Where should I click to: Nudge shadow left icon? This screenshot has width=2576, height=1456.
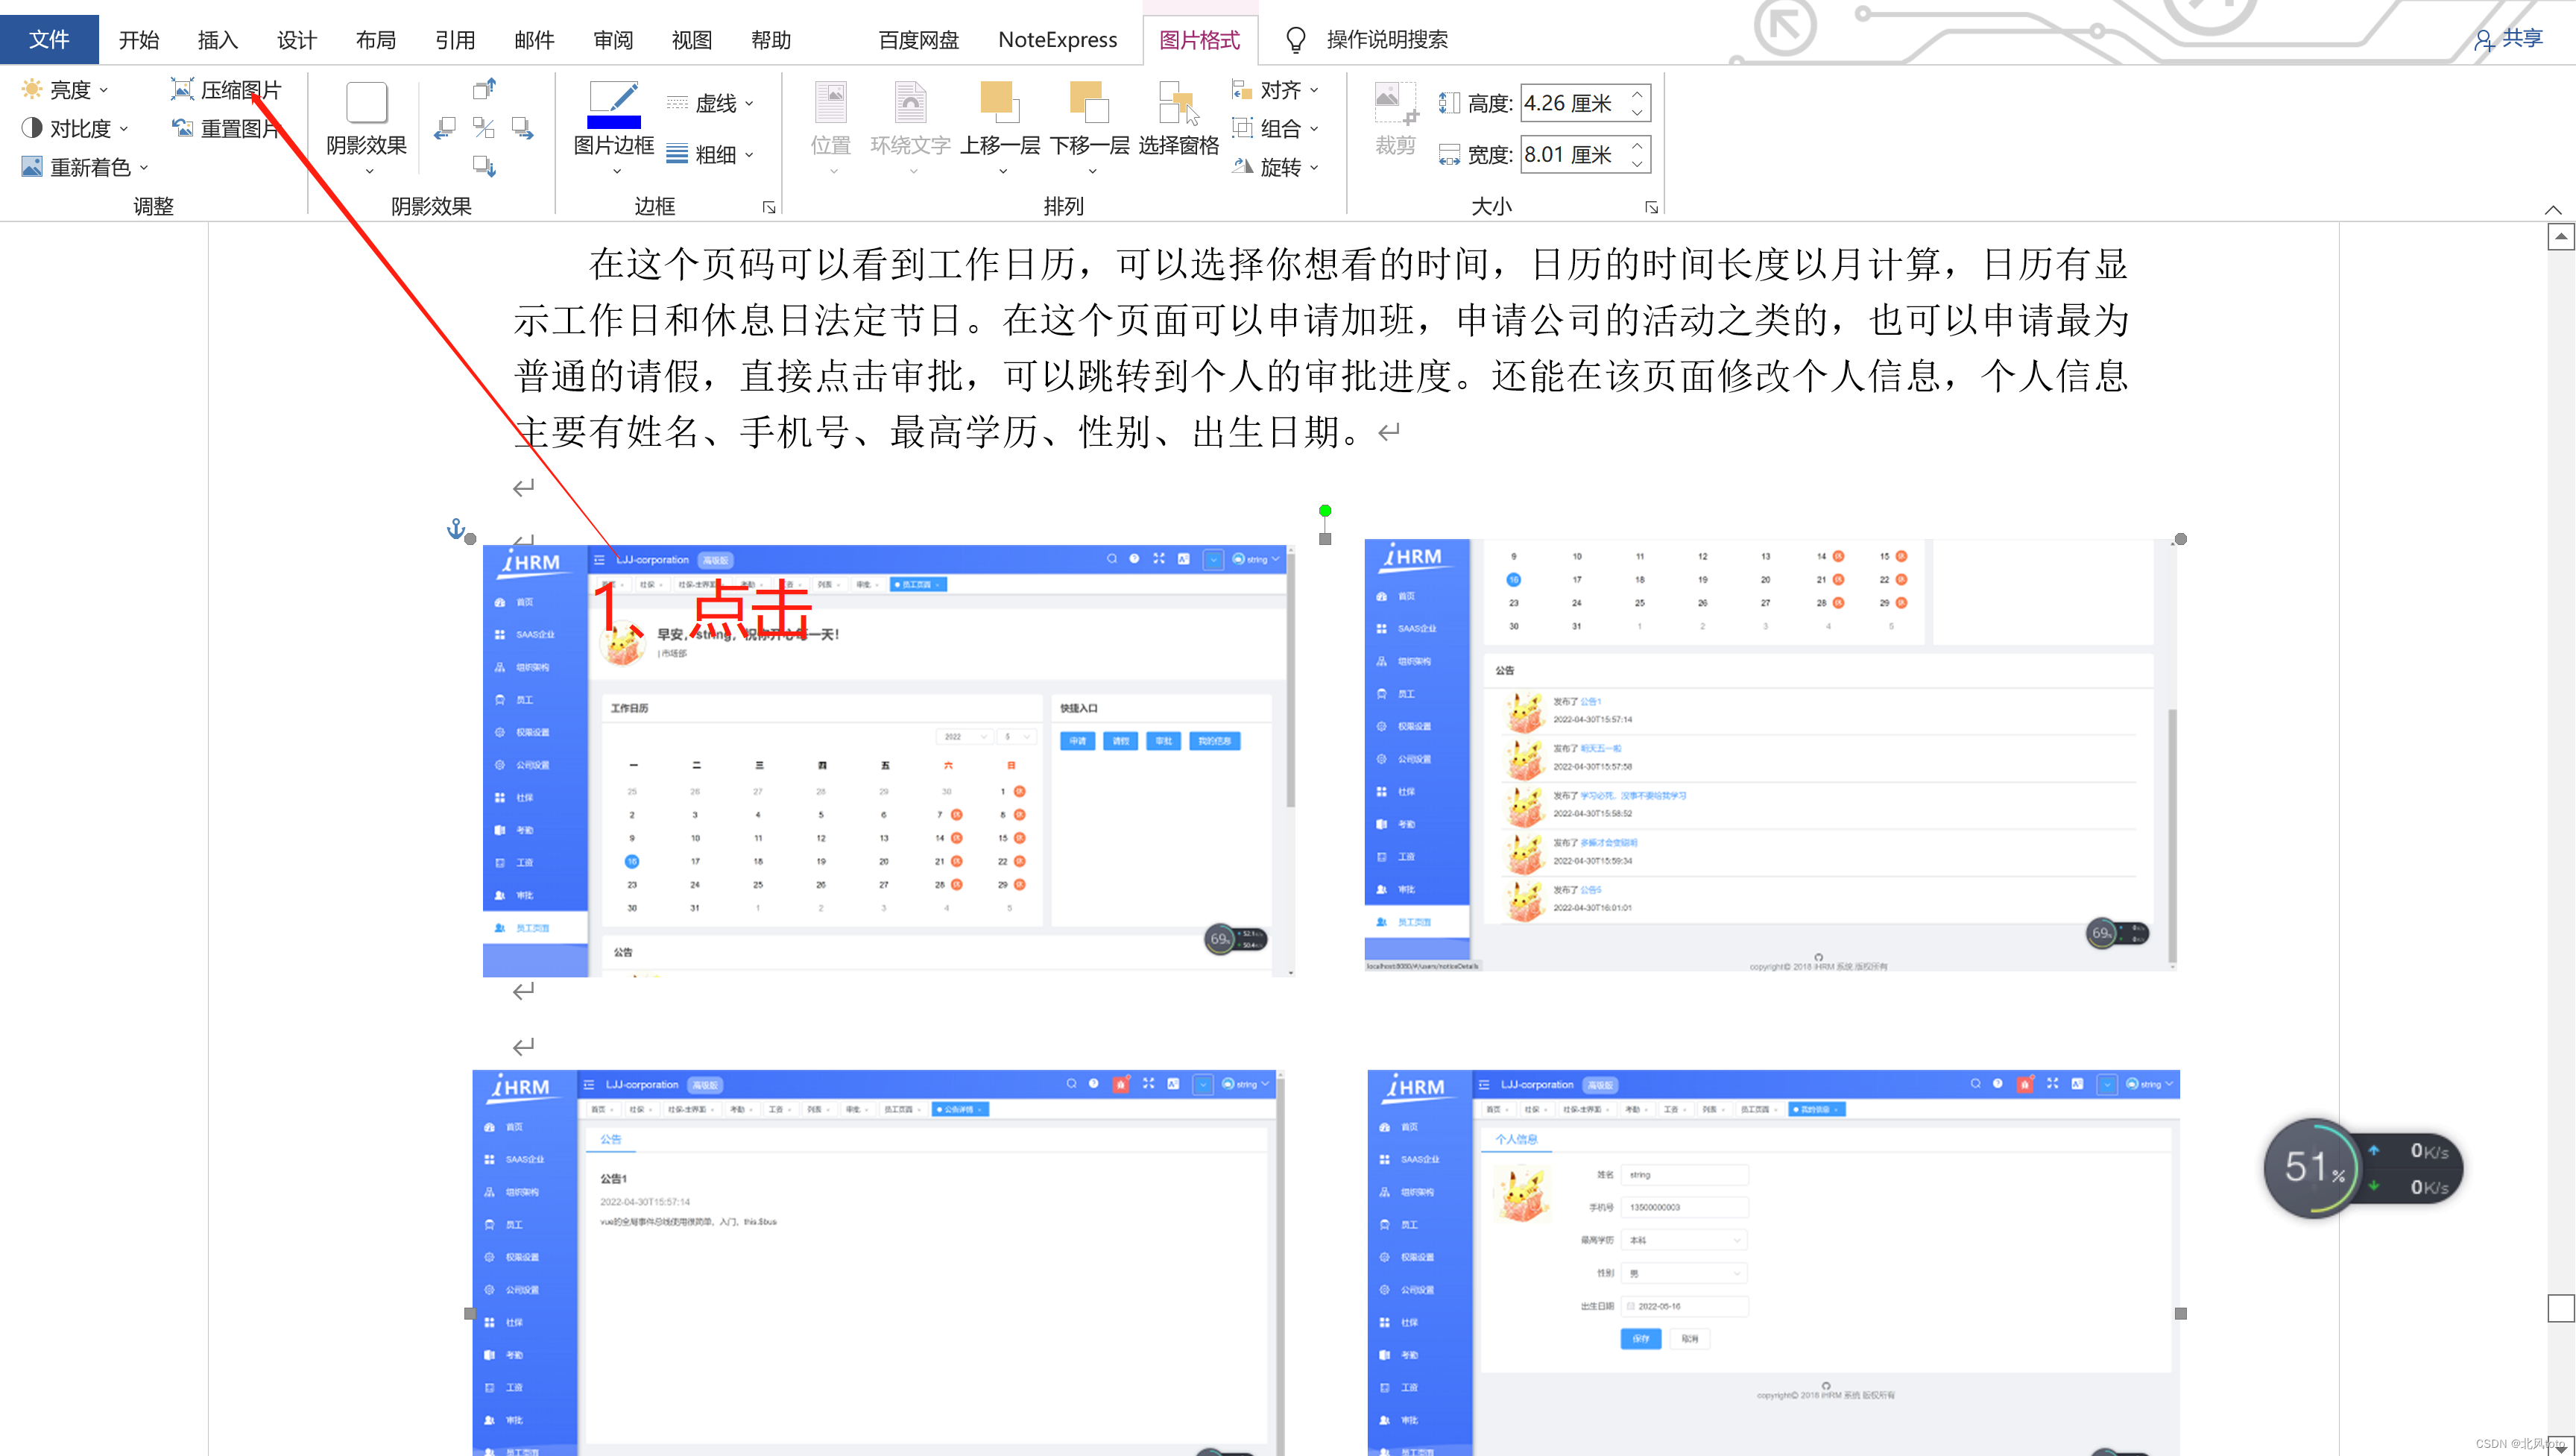coord(445,128)
